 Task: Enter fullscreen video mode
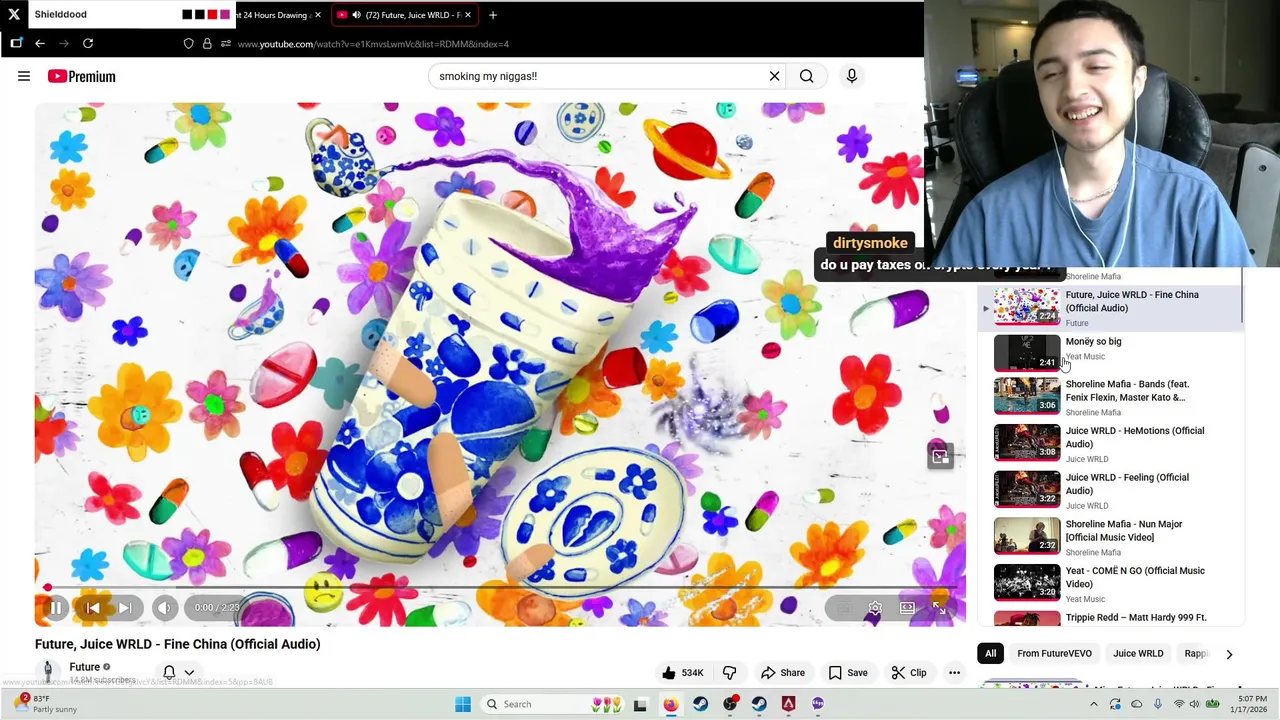(x=939, y=607)
